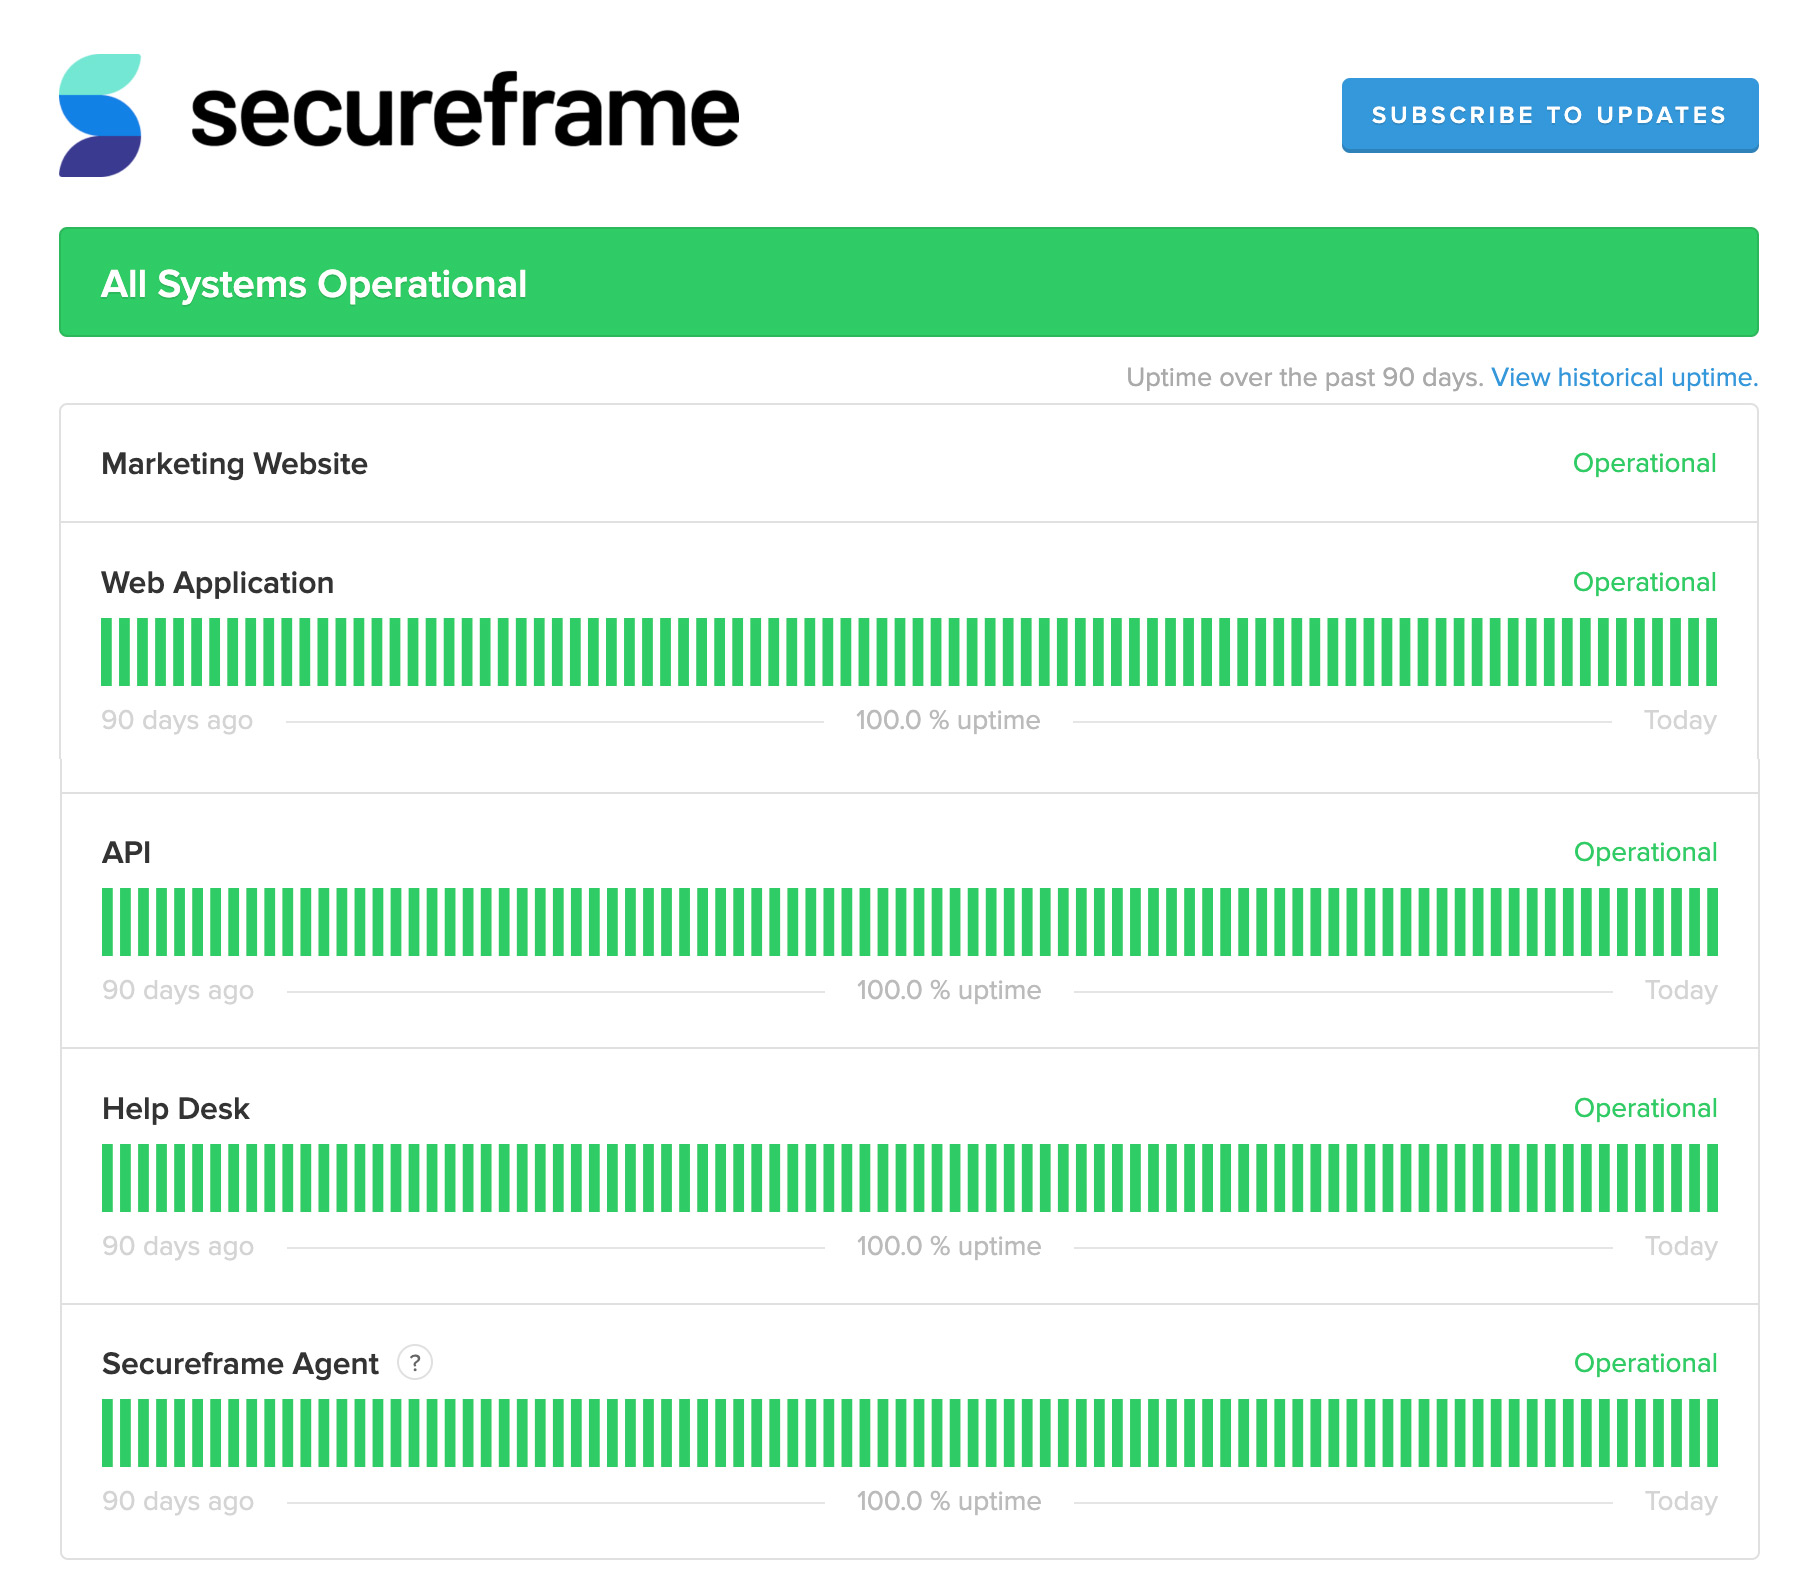
Task: Open the Secureframe Agent question mark tooltip
Action: 415,1362
